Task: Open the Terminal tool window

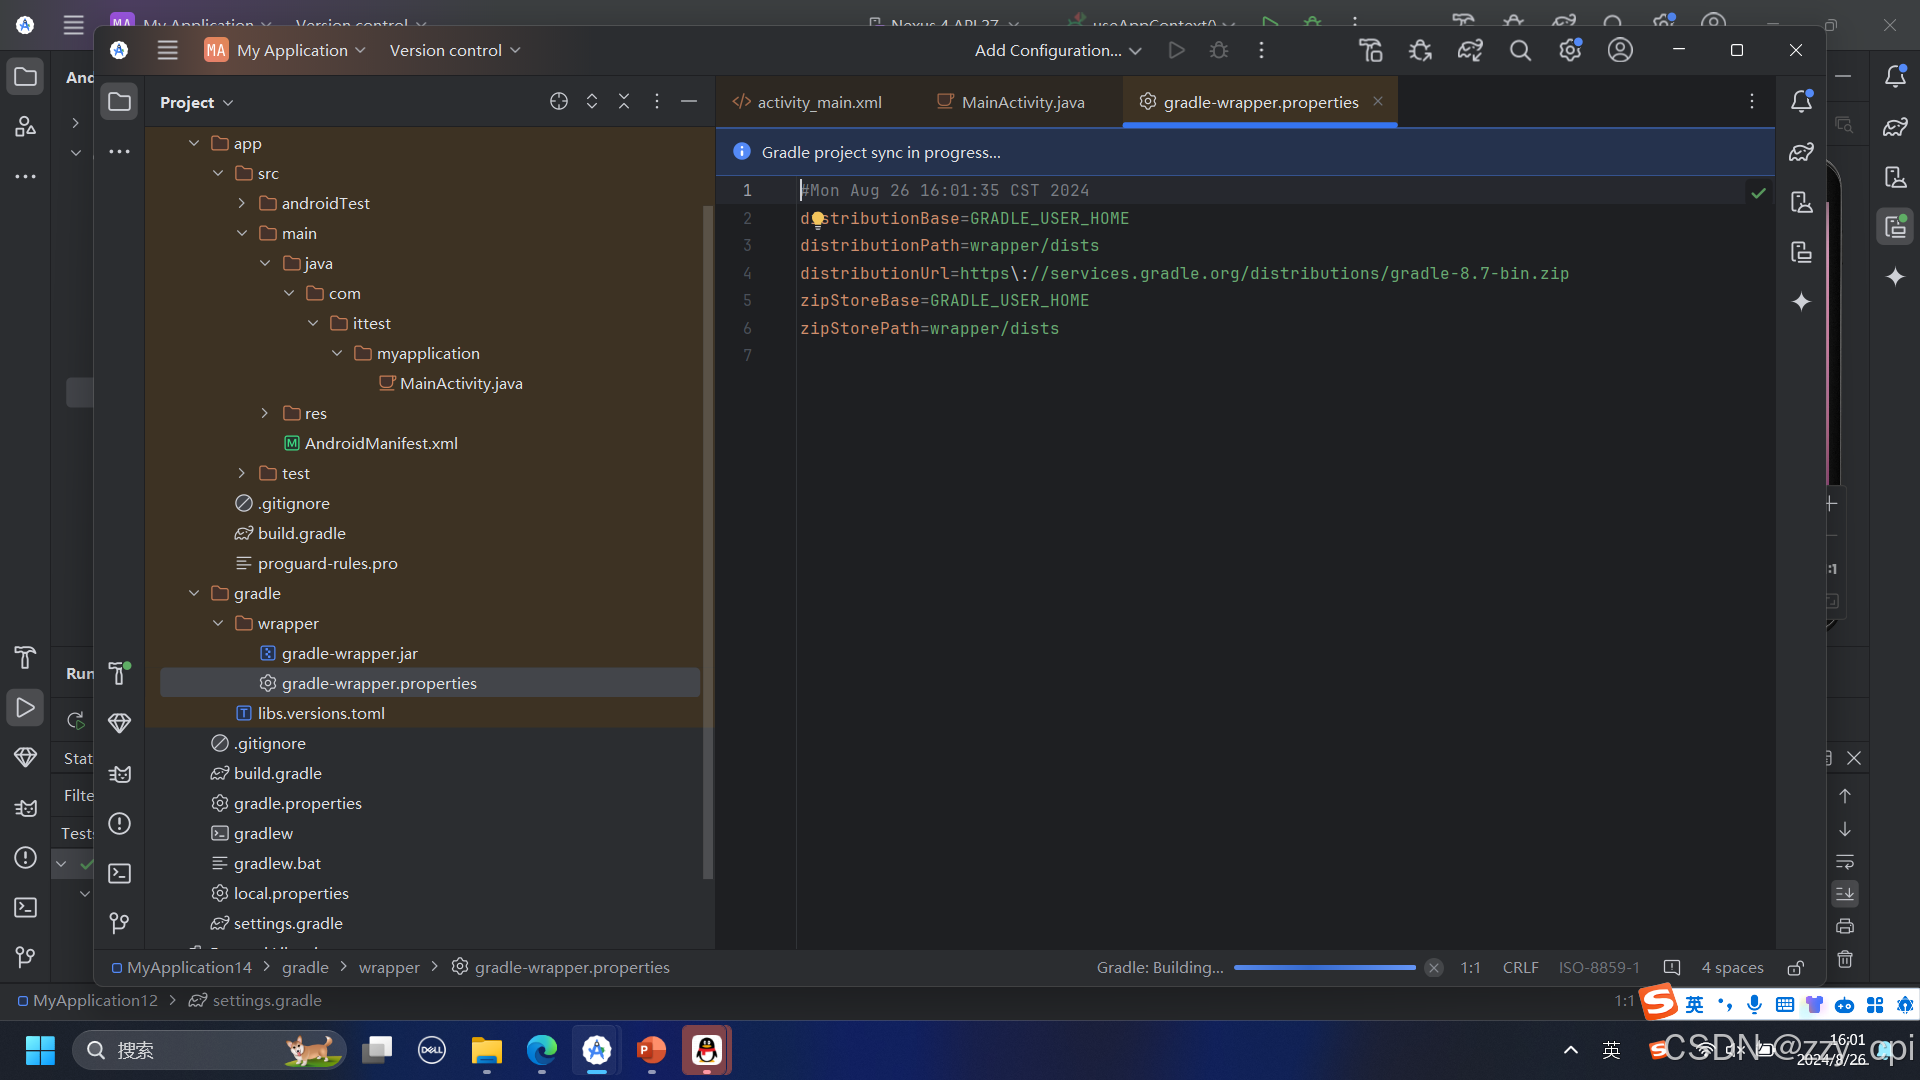Action: 119,873
